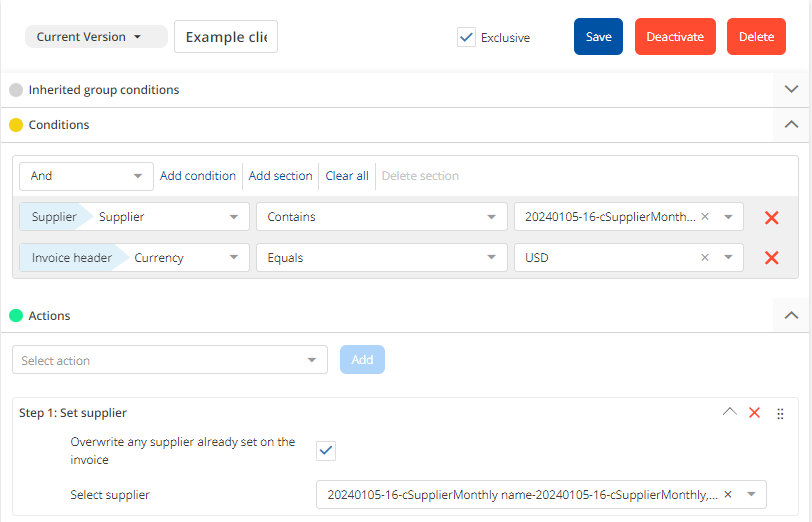Expand Inherited group conditions section
Viewport: 812px width, 522px height.
pyautogui.click(x=791, y=90)
